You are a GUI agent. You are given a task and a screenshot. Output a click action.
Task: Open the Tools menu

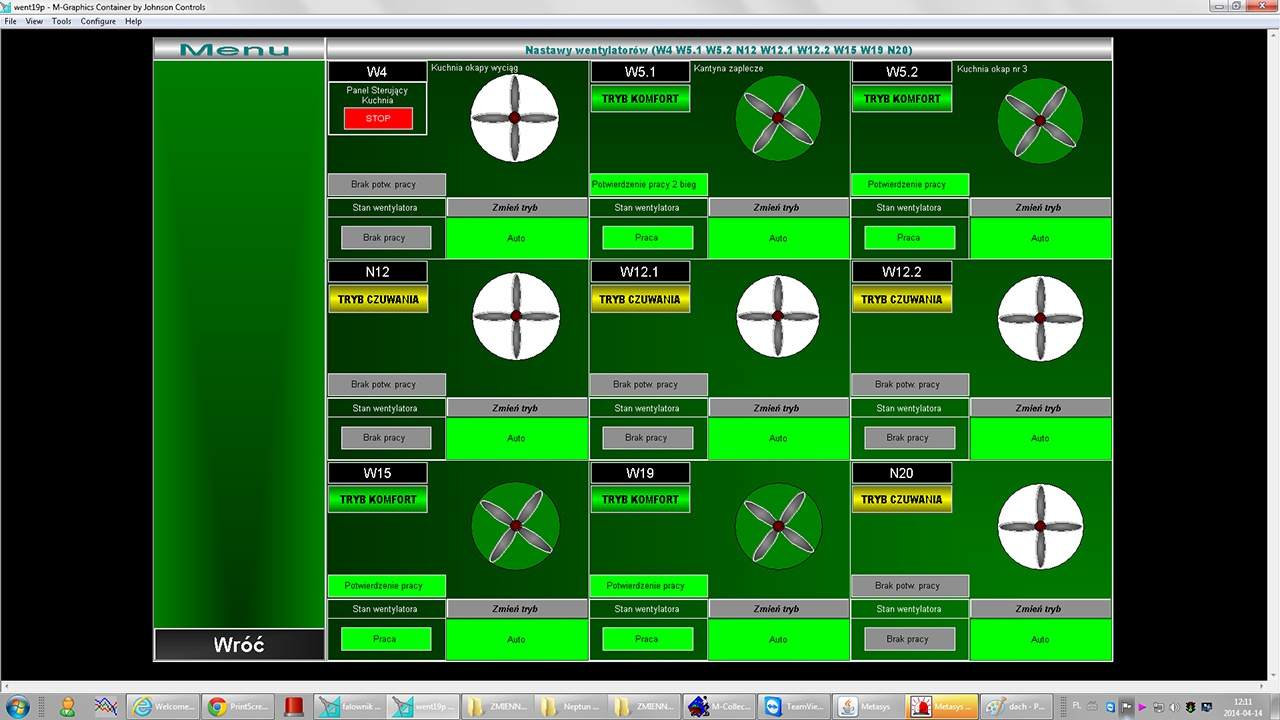61,21
